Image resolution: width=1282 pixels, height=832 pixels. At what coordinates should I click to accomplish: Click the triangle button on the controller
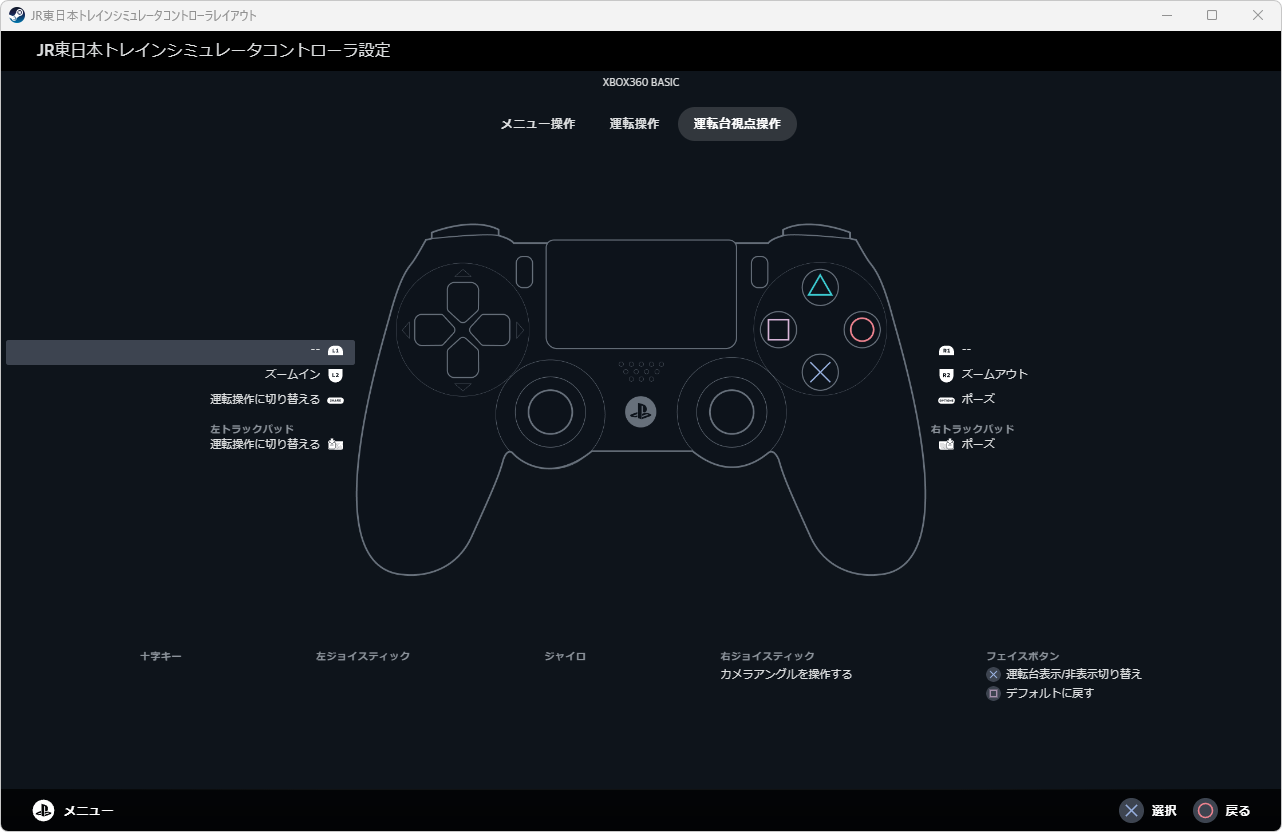point(820,287)
